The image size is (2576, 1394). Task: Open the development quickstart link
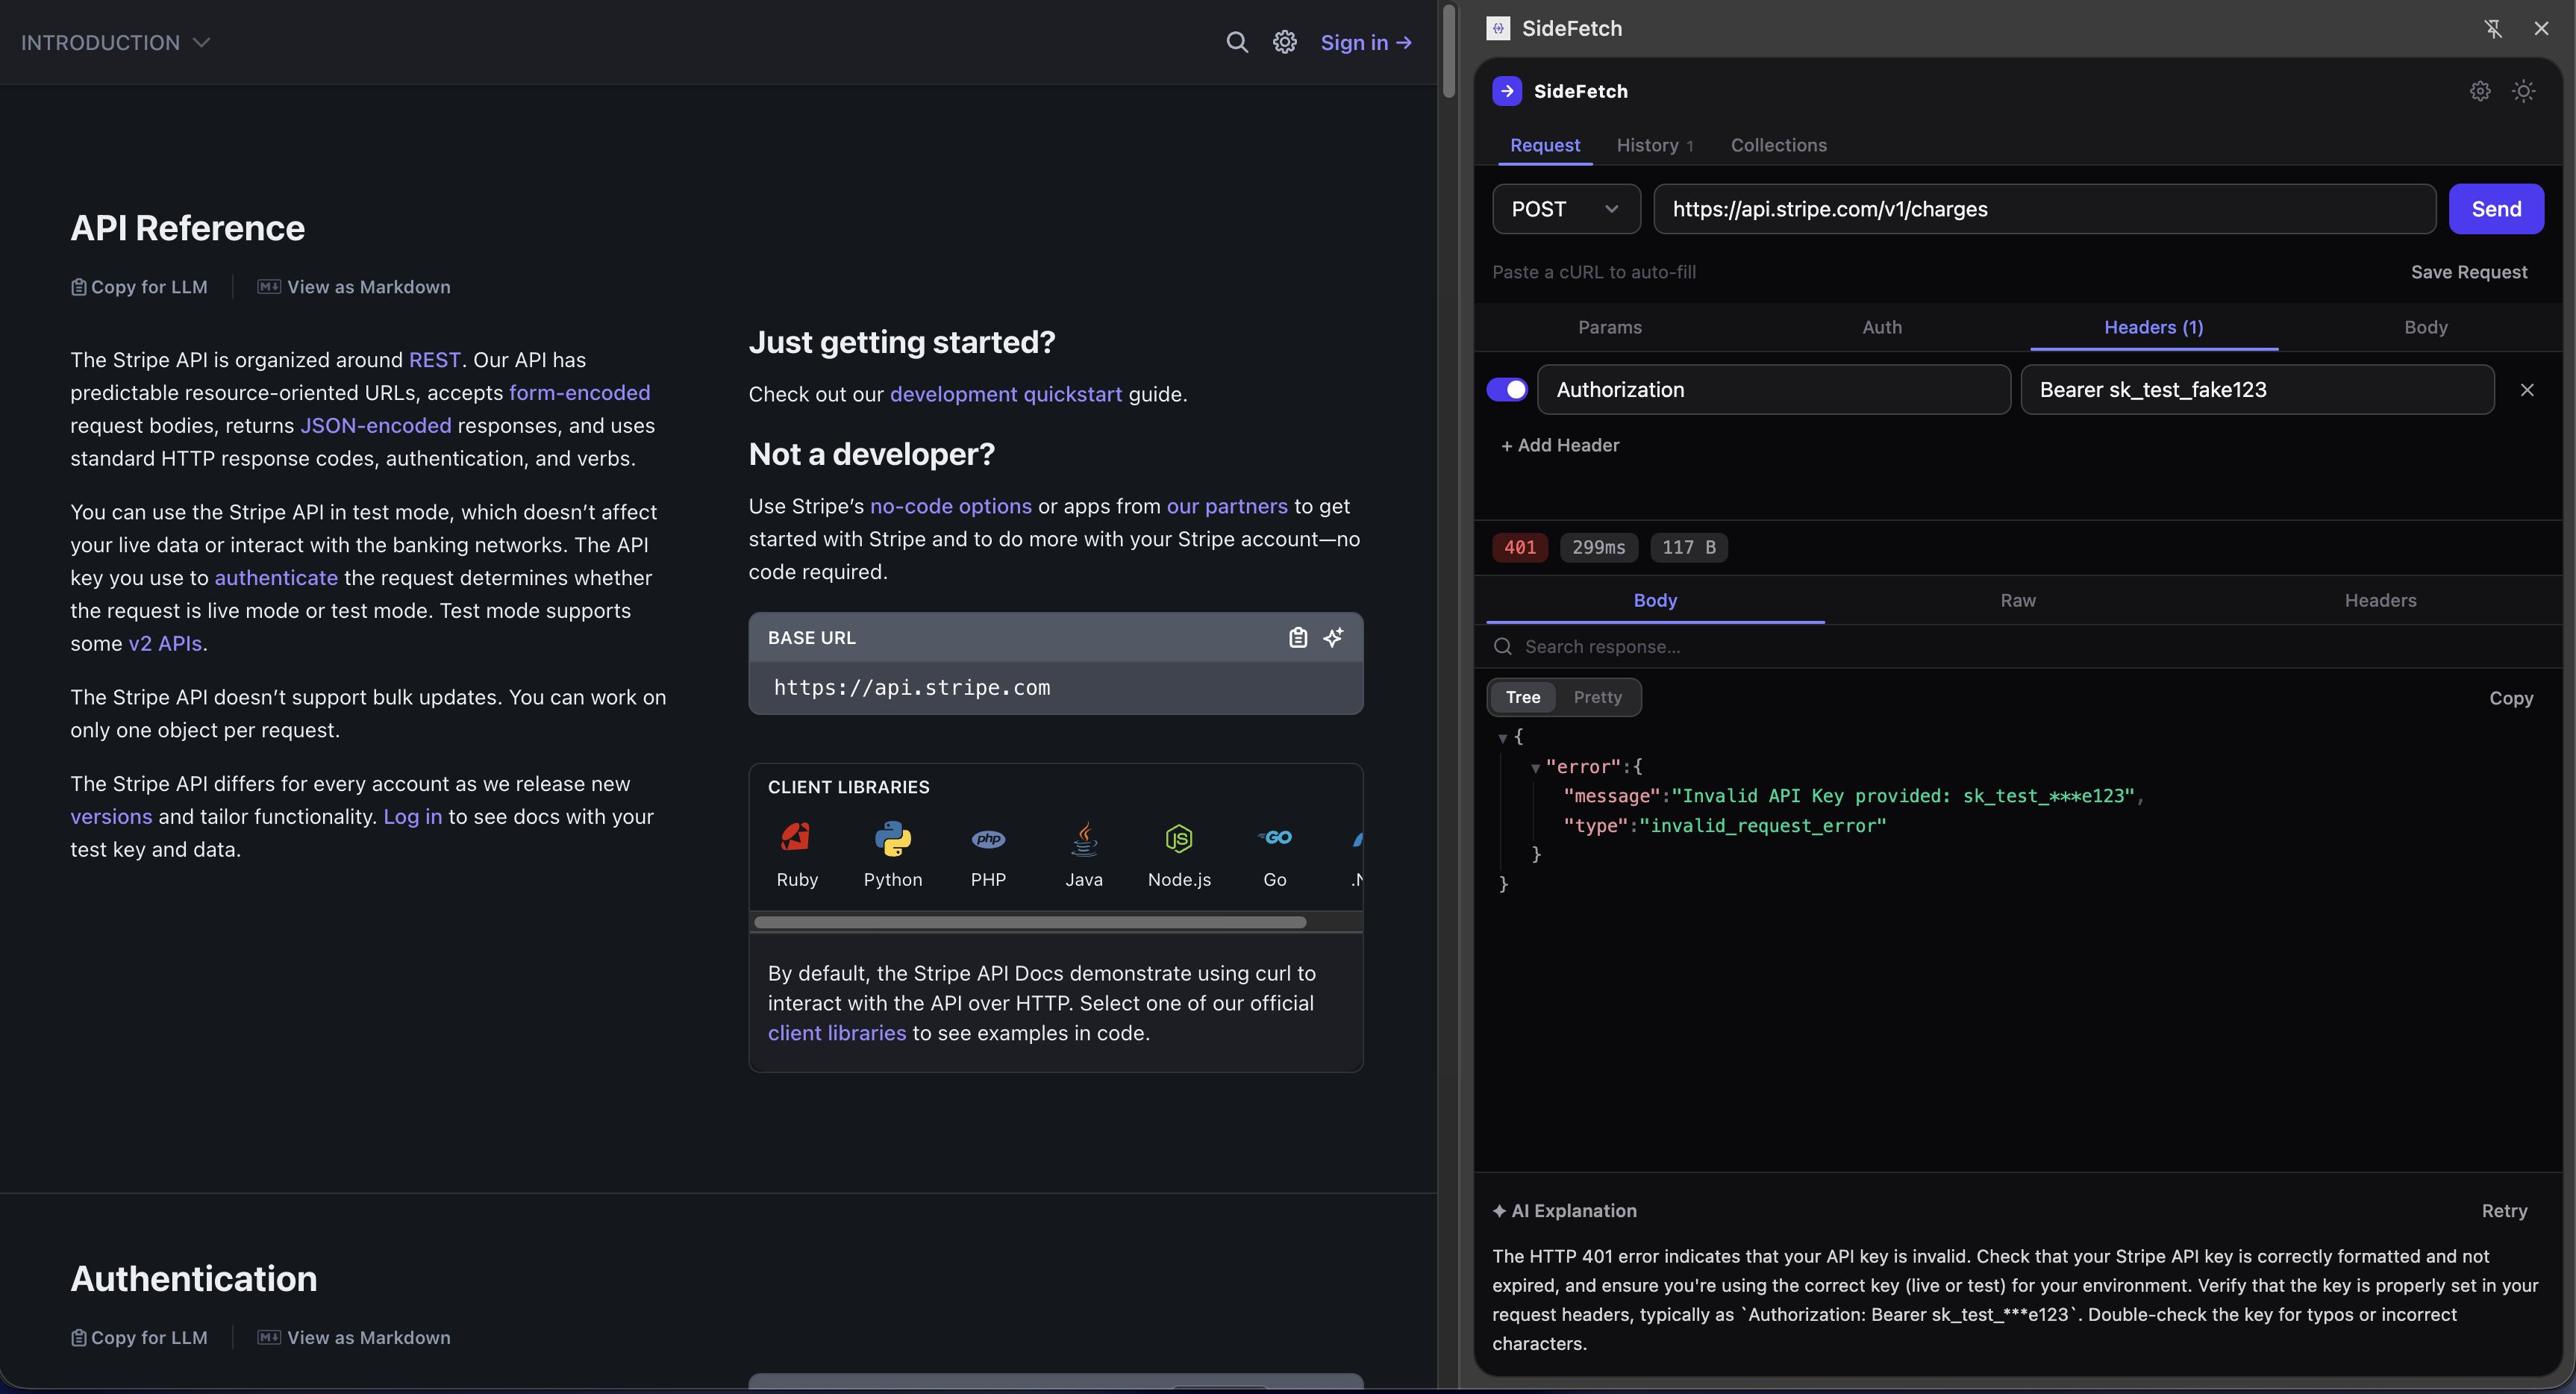coord(1006,394)
